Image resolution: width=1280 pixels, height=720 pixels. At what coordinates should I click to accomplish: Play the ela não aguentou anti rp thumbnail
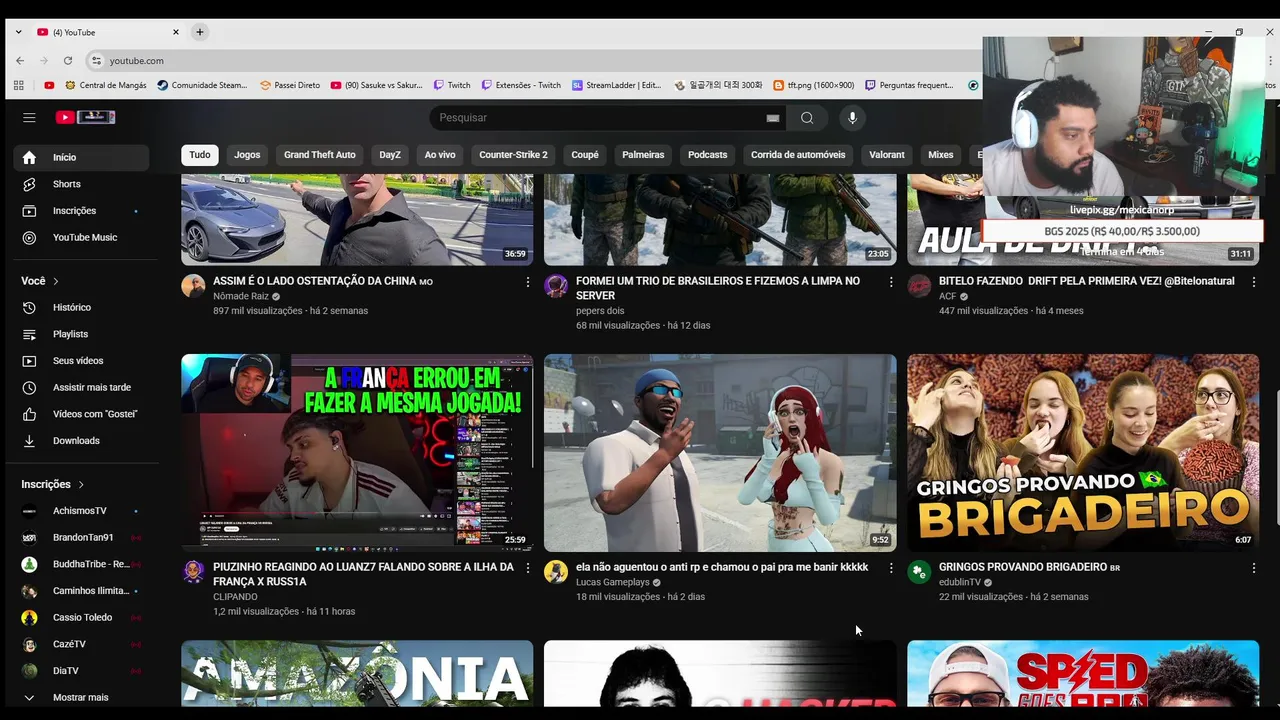pyautogui.click(x=720, y=452)
